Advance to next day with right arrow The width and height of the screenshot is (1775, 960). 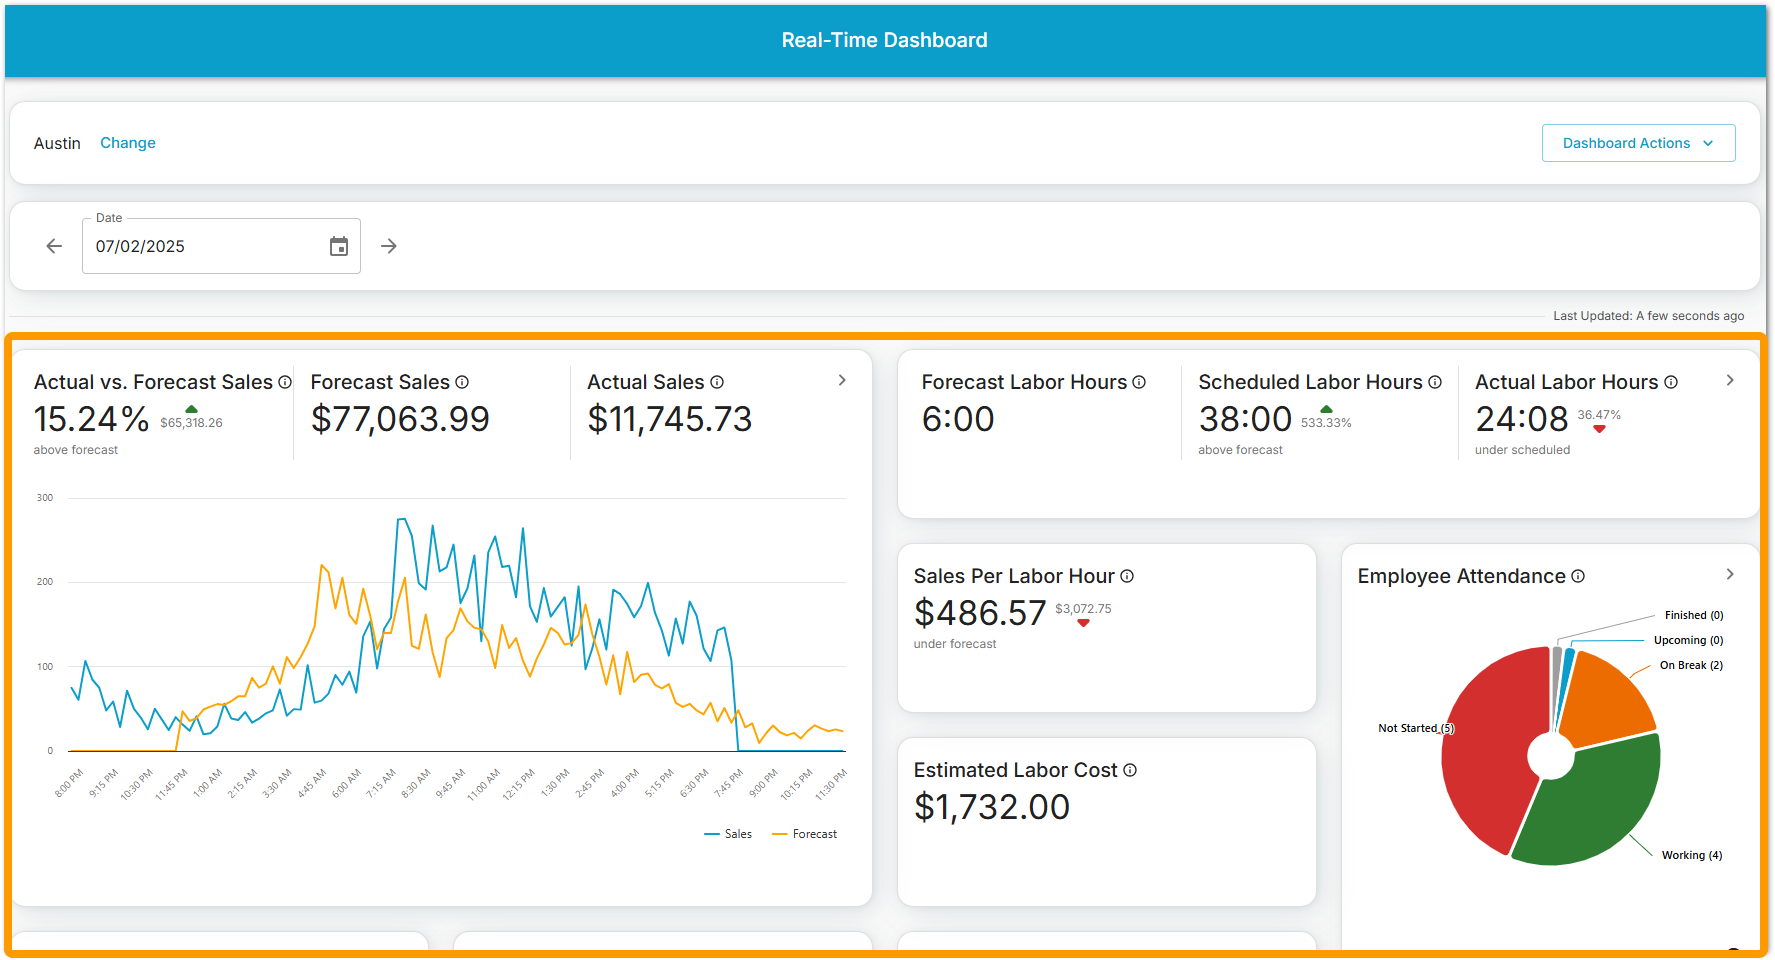389,246
